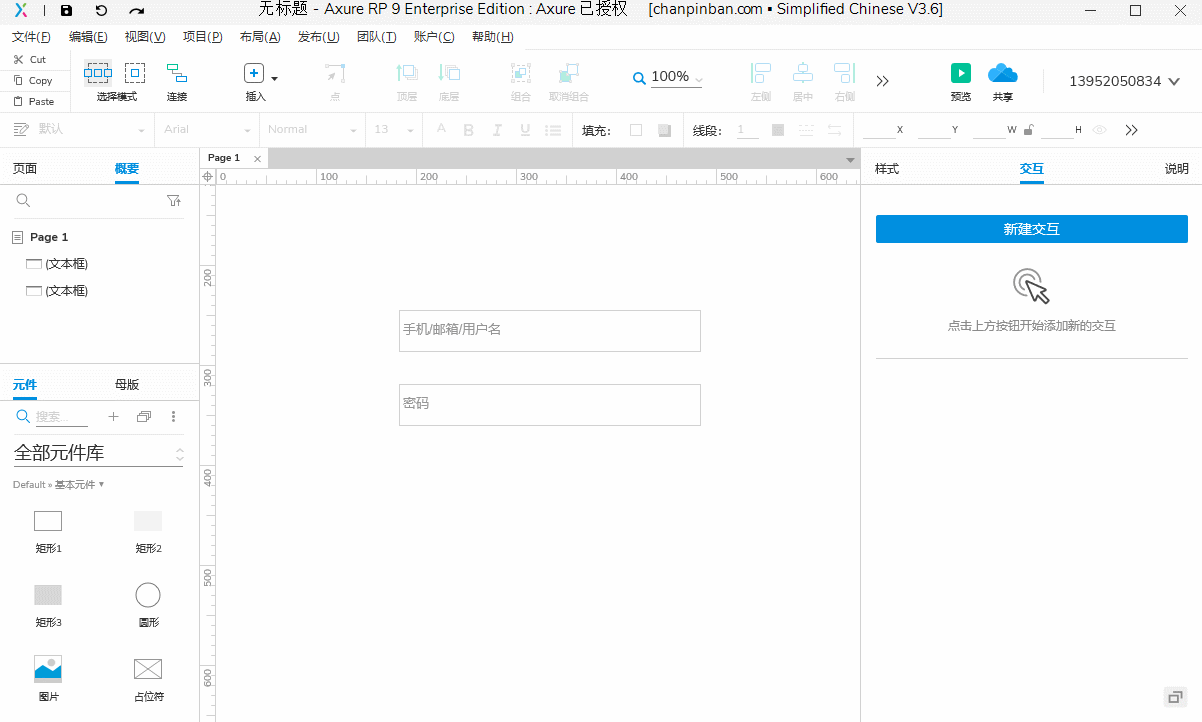This screenshot has height=722, width=1202.
Task: Switch to the 样式 tab
Action: pos(887,169)
